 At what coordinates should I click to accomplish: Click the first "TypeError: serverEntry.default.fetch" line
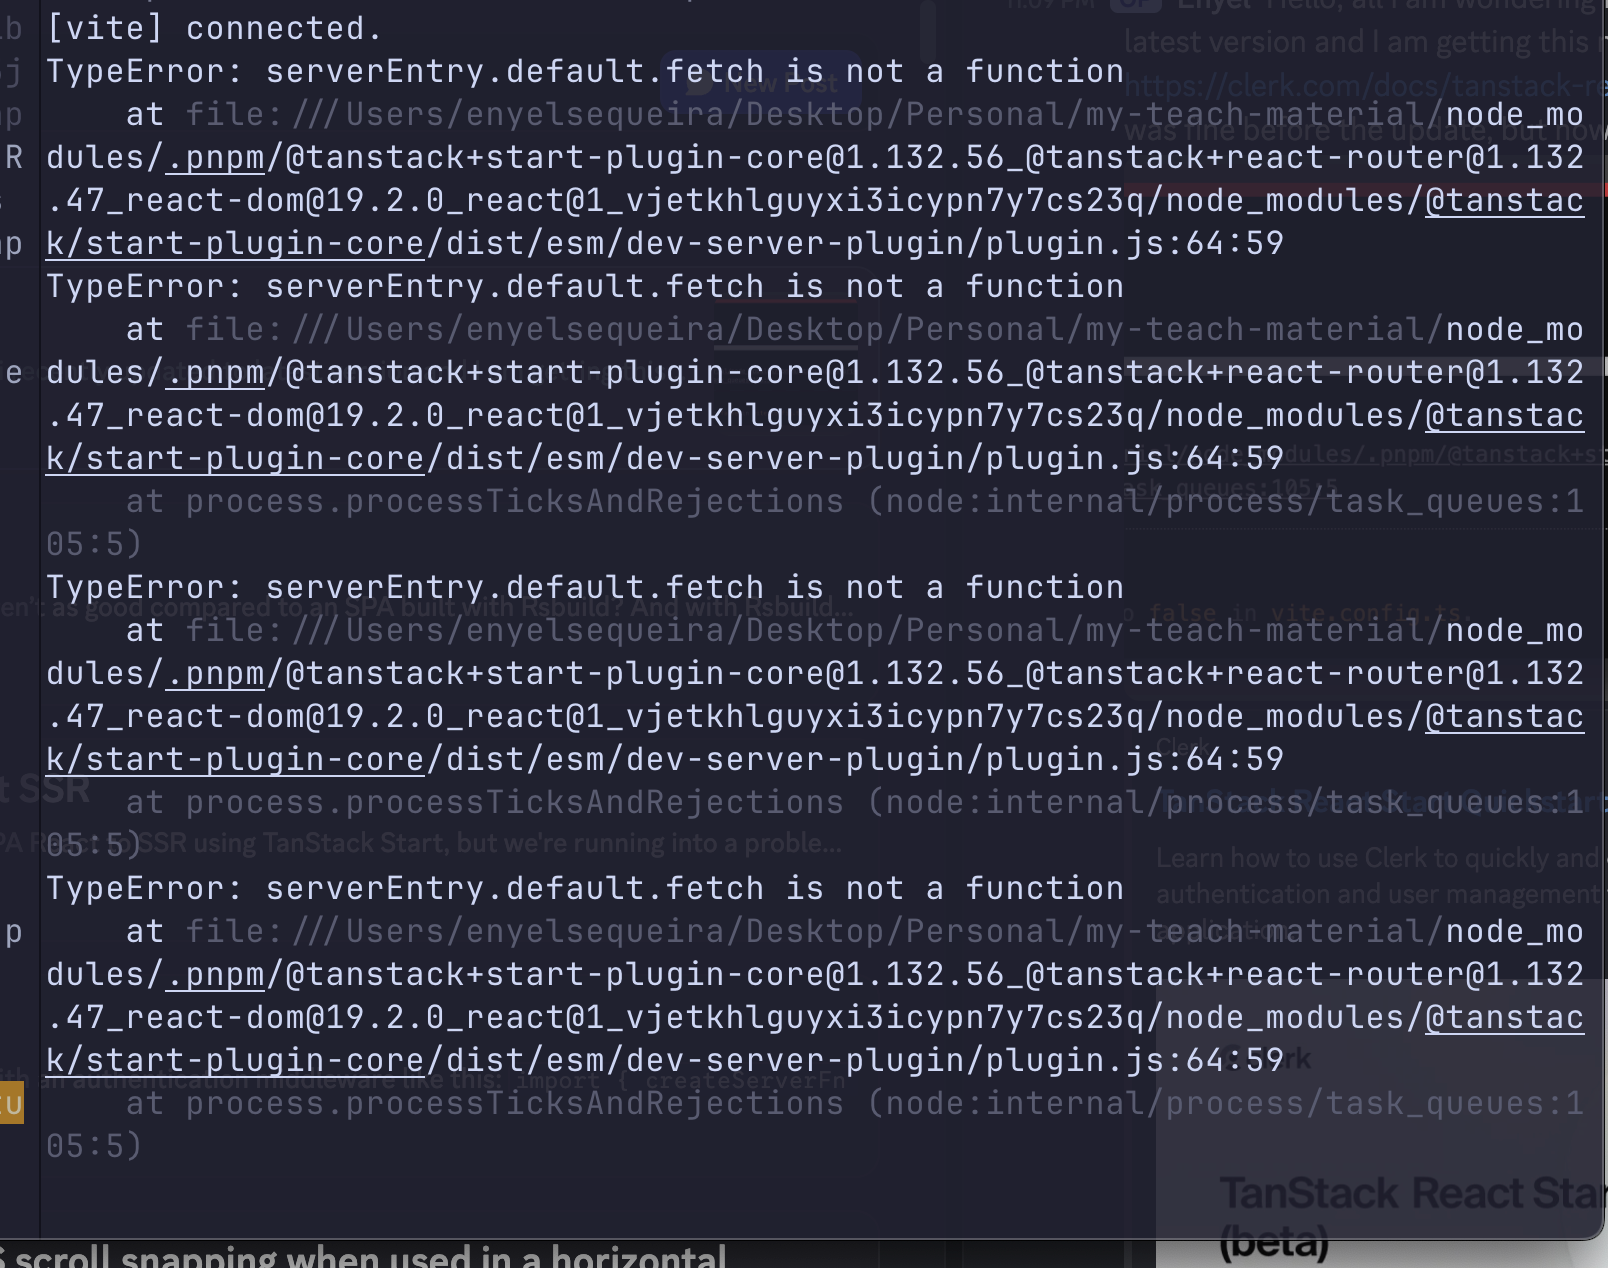(585, 71)
